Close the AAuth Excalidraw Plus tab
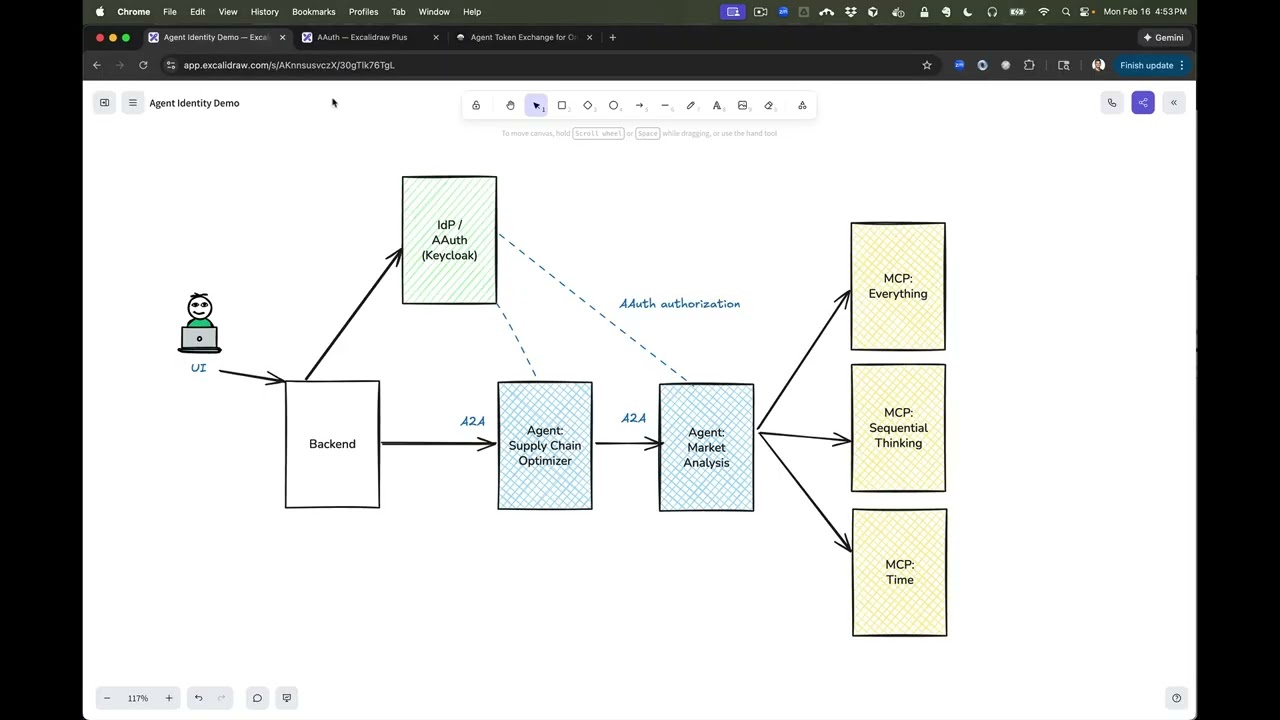 tap(435, 37)
